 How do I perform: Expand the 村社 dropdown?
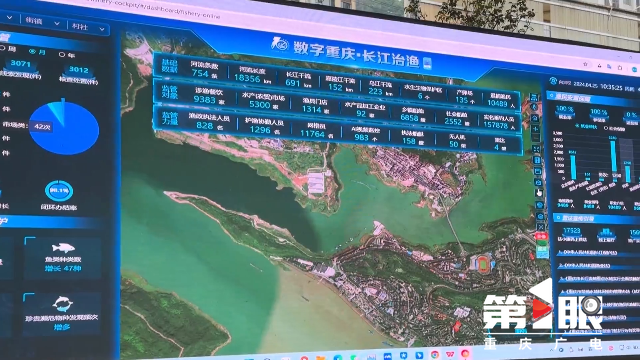[x=89, y=27]
